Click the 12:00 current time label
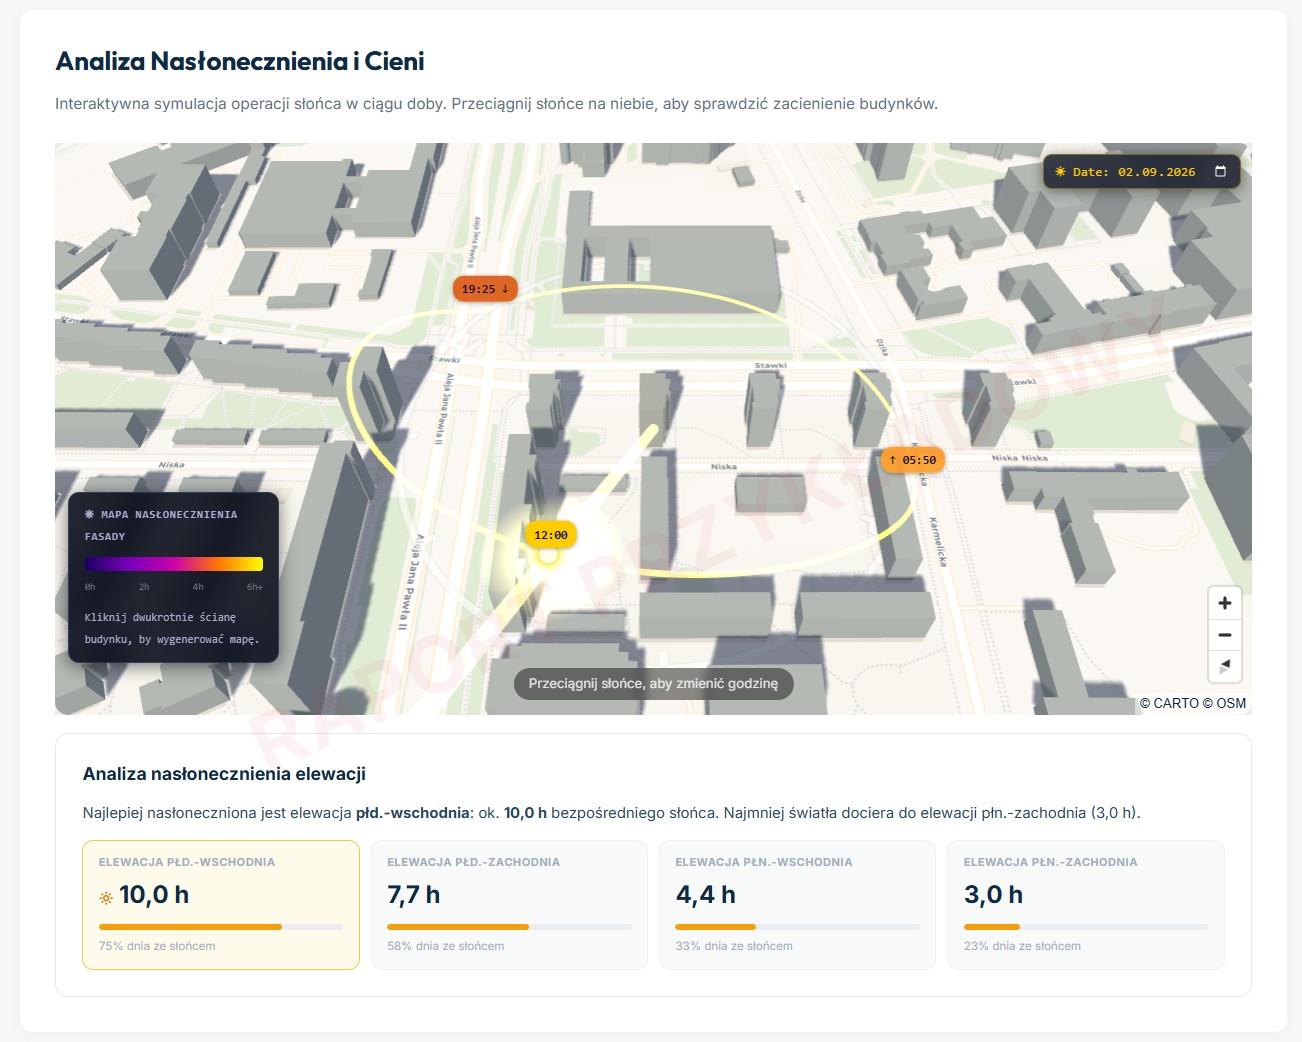Image resolution: width=1302 pixels, height=1042 pixels. point(550,535)
